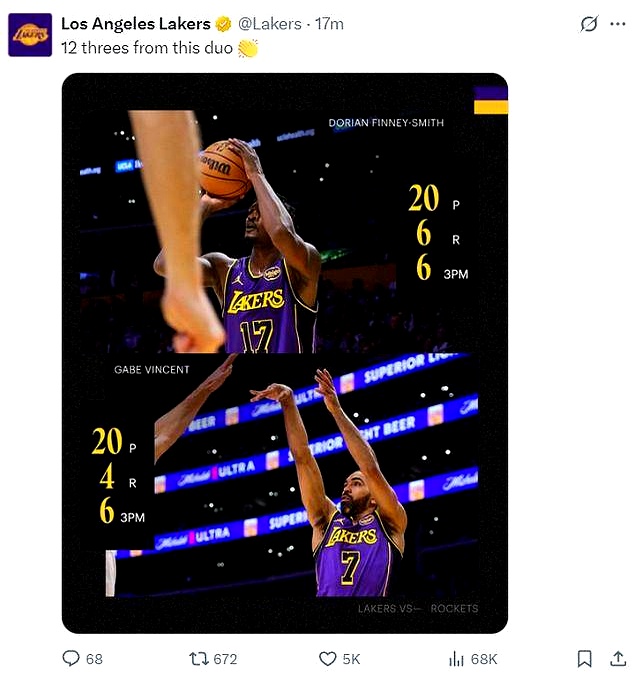Open the 17m timestamp link
640x679 pixels.
click(x=330, y=24)
